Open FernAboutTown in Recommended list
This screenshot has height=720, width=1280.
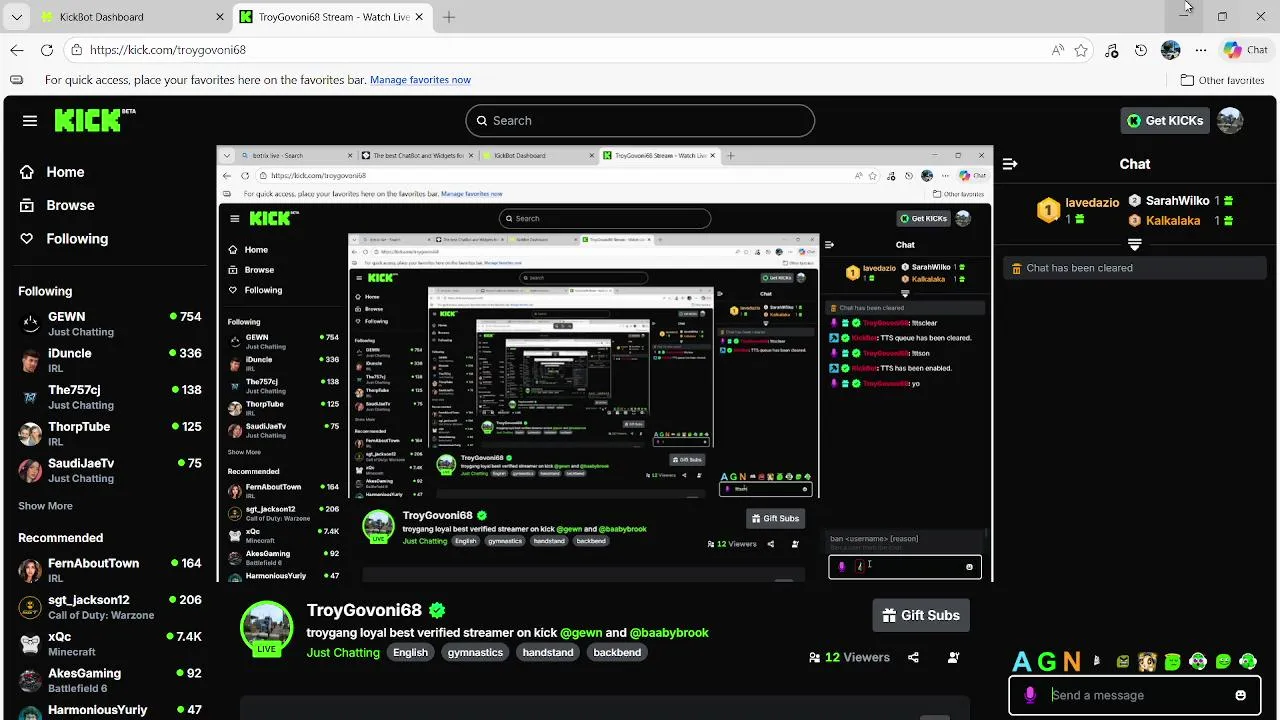(110, 570)
